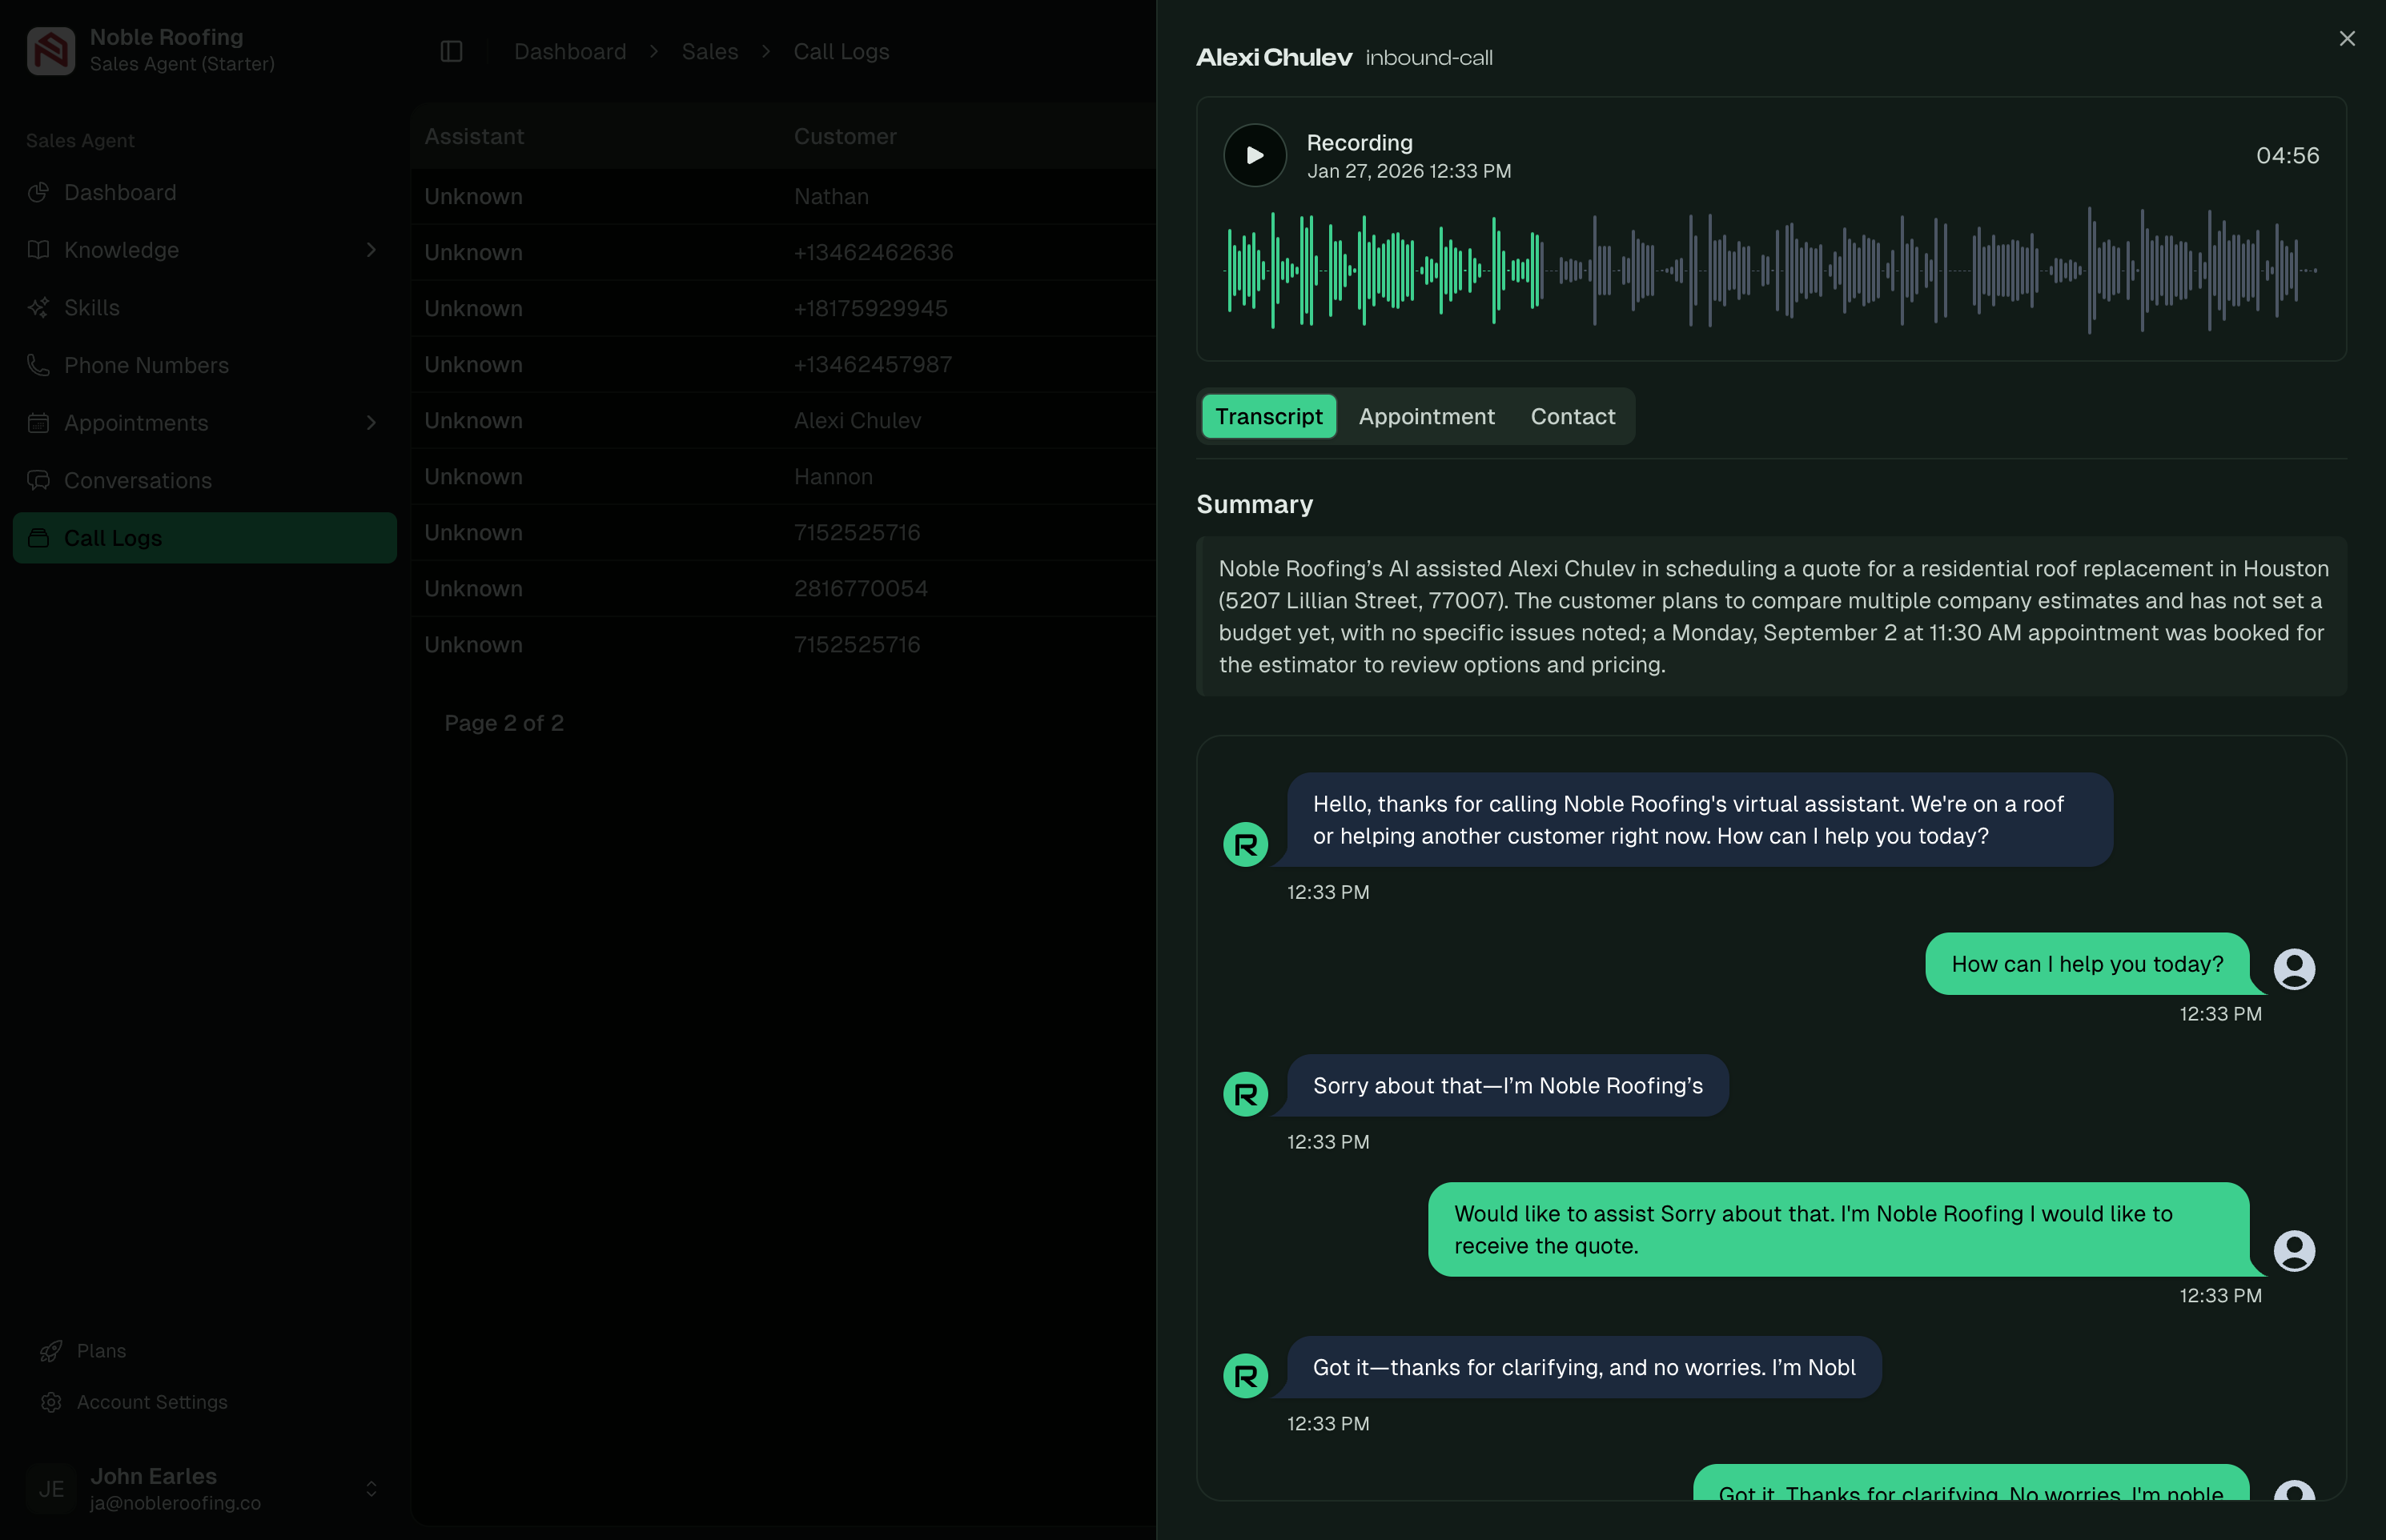
Task: Select the Conversations chat icon
Action: pos(38,480)
